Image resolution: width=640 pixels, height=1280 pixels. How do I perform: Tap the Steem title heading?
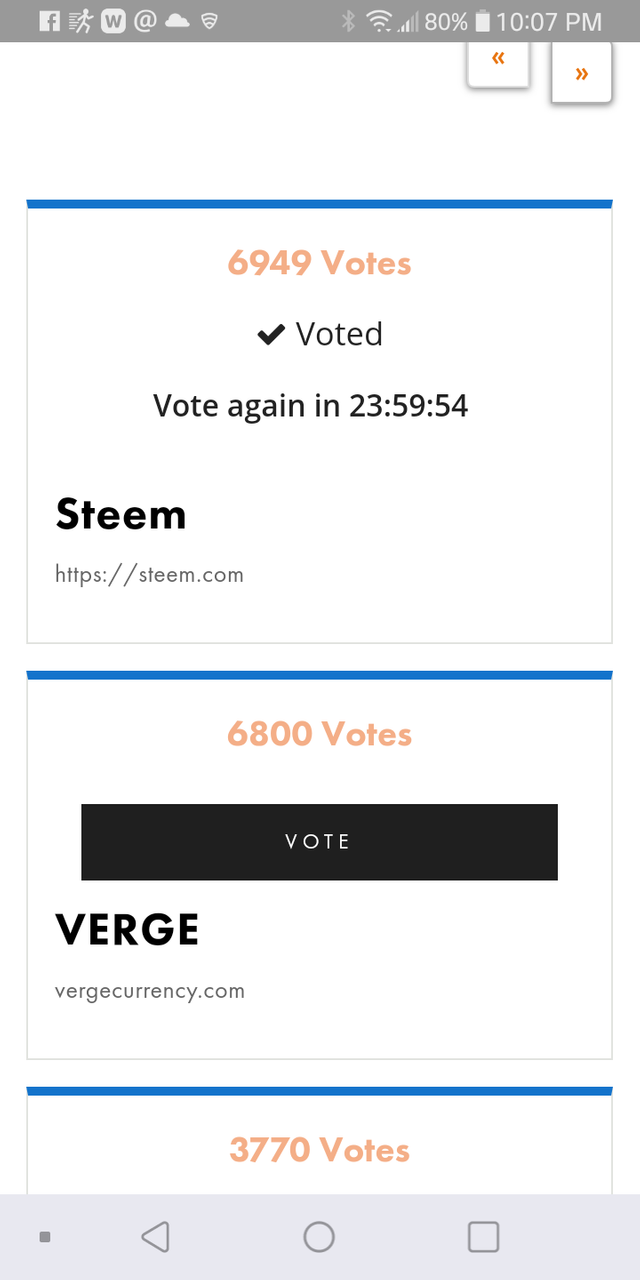pyautogui.click(x=121, y=515)
